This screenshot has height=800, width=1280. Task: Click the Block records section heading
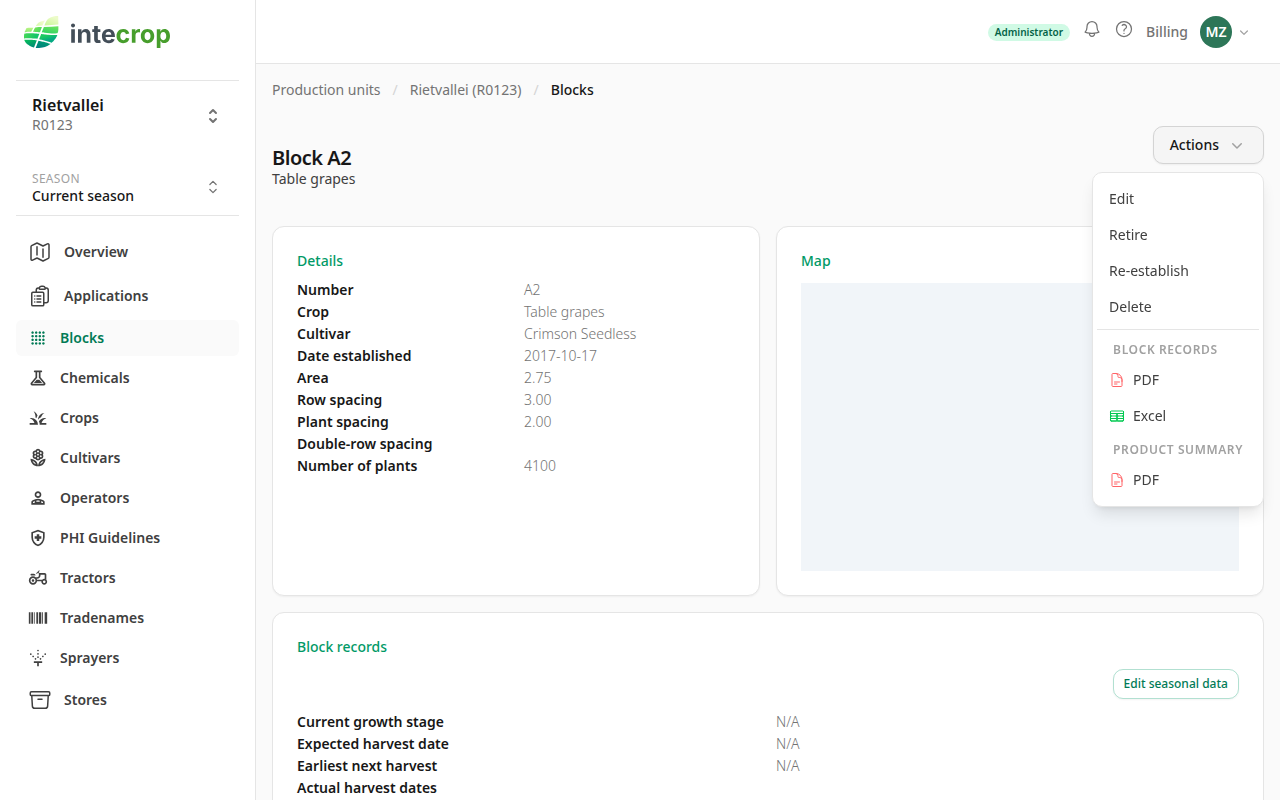[x=342, y=647]
